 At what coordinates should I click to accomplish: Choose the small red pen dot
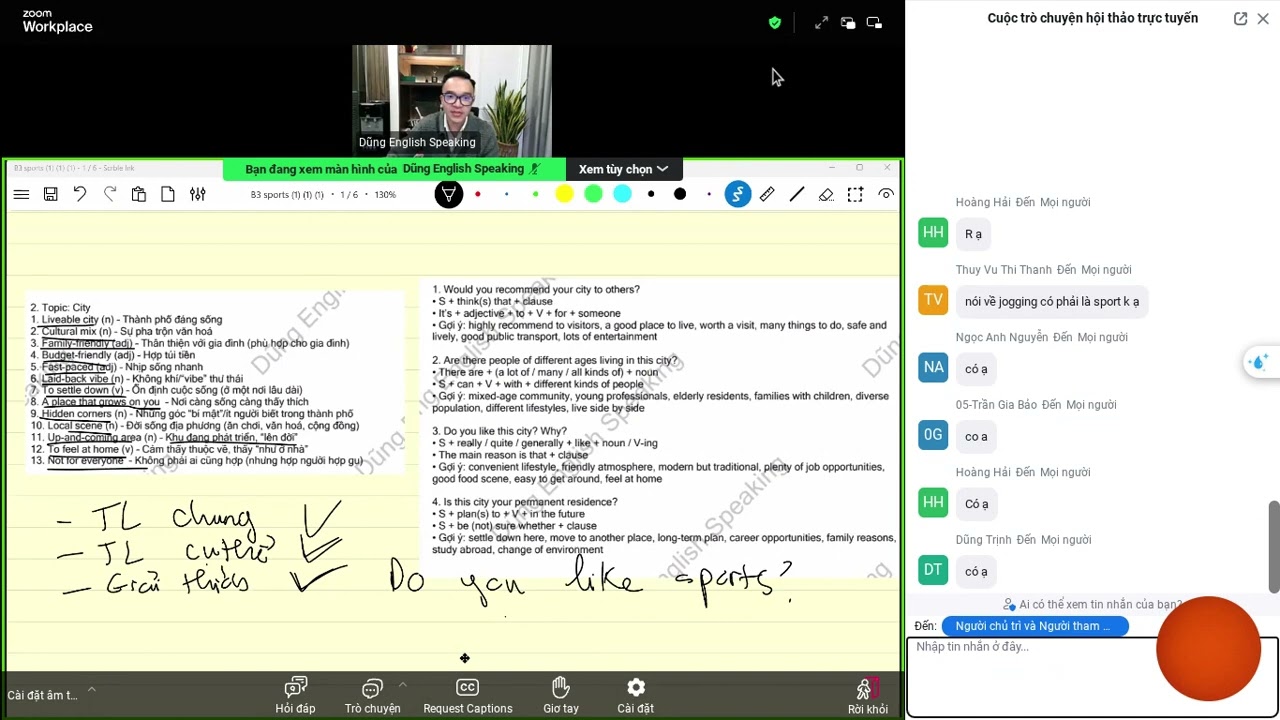tap(478, 194)
